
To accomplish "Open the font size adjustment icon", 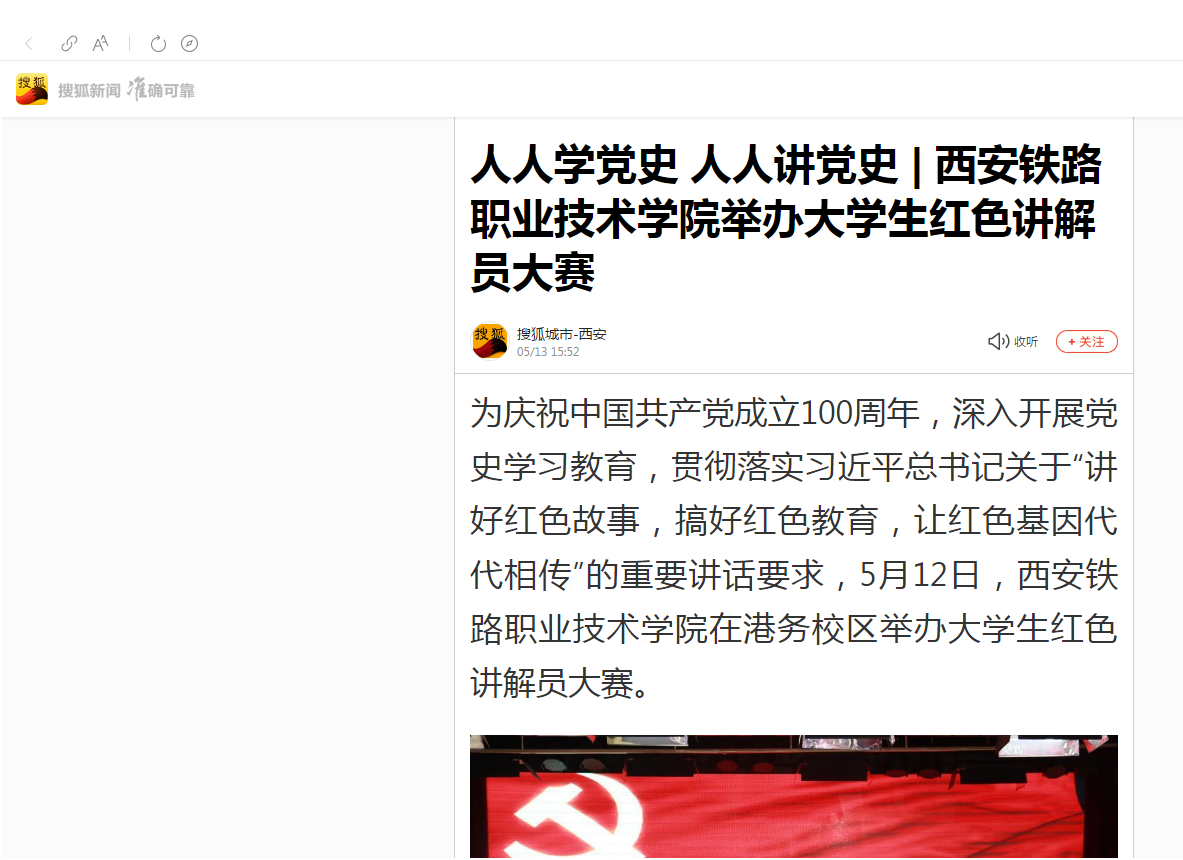I will click(100, 44).
